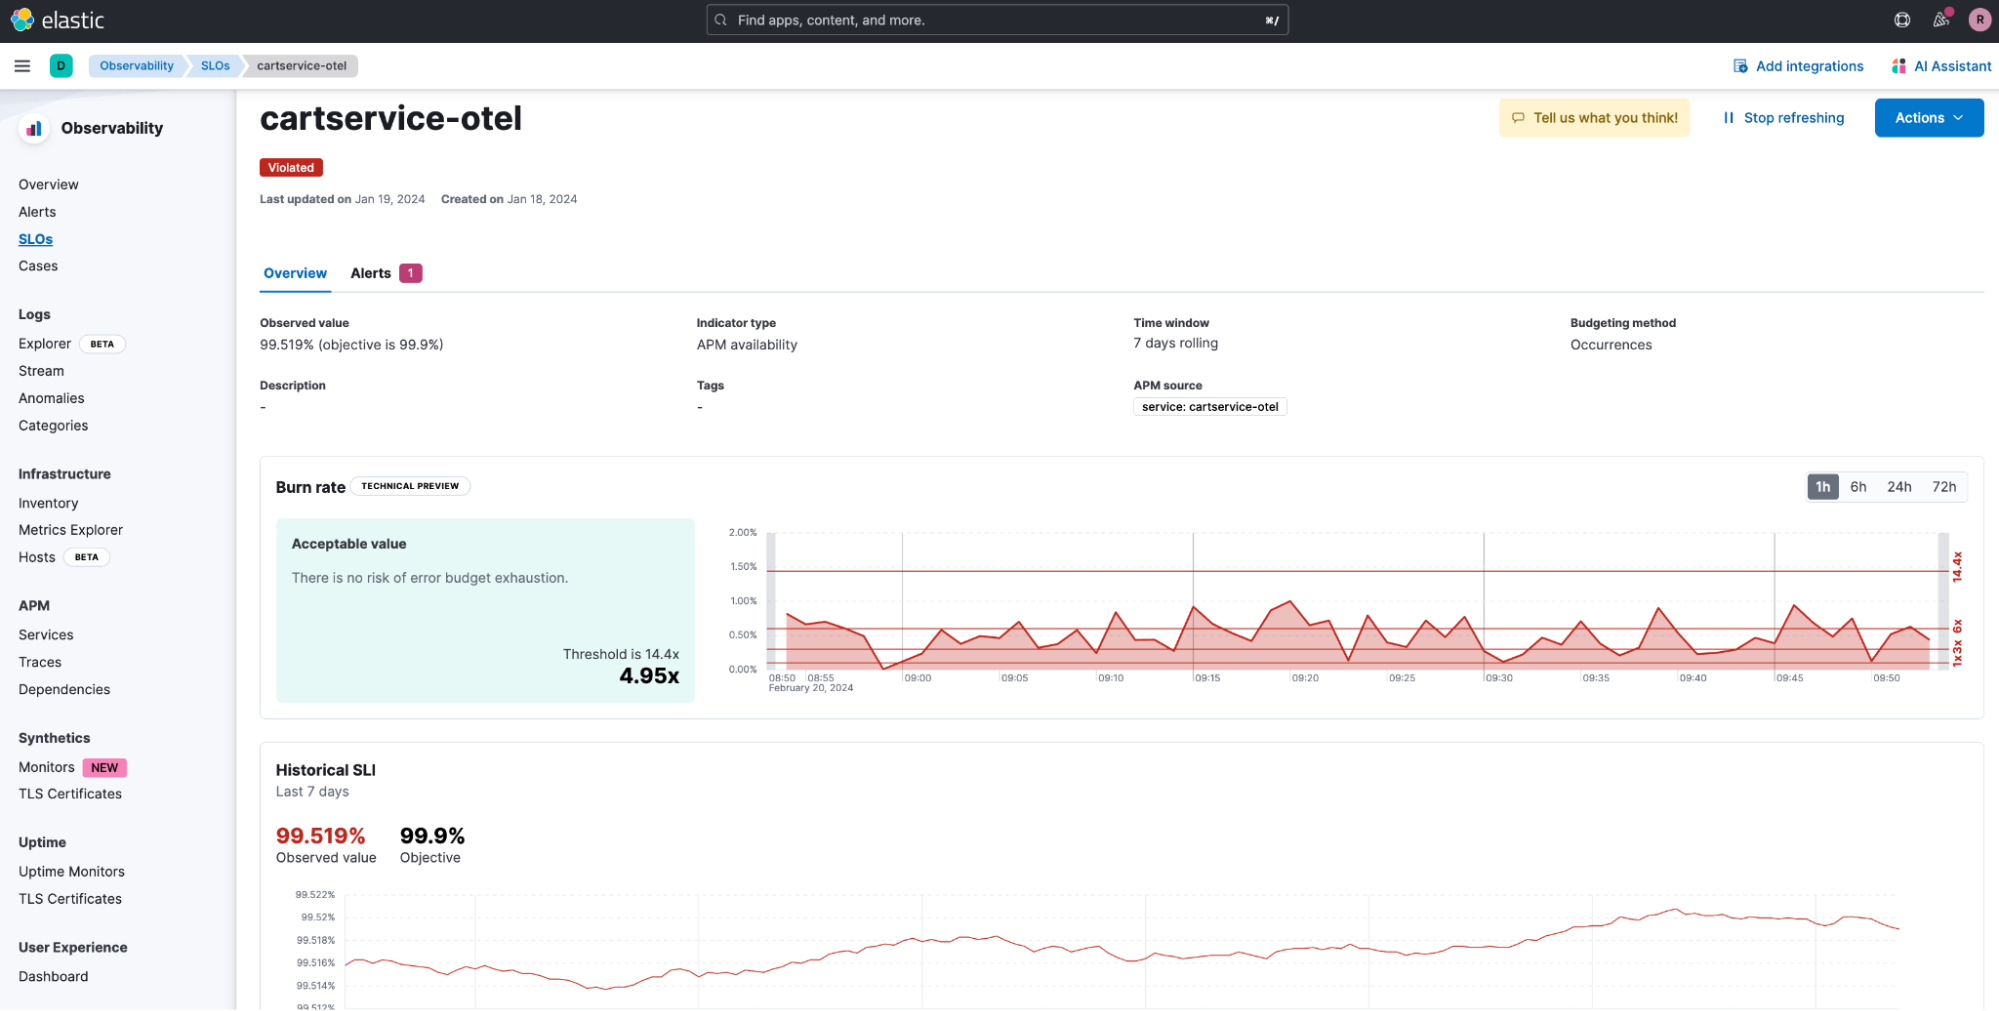
Task: Go to SLOs breadcrumb
Action: point(215,66)
